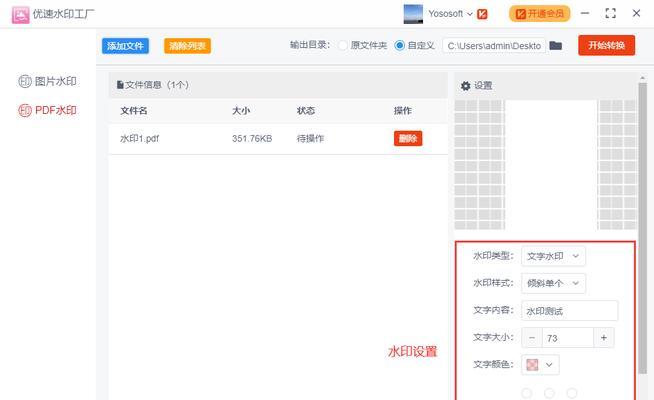Image resolution: width=654 pixels, height=400 pixels.
Task: Switch to the PDF水印 sidebar tab
Action: pos(47,110)
